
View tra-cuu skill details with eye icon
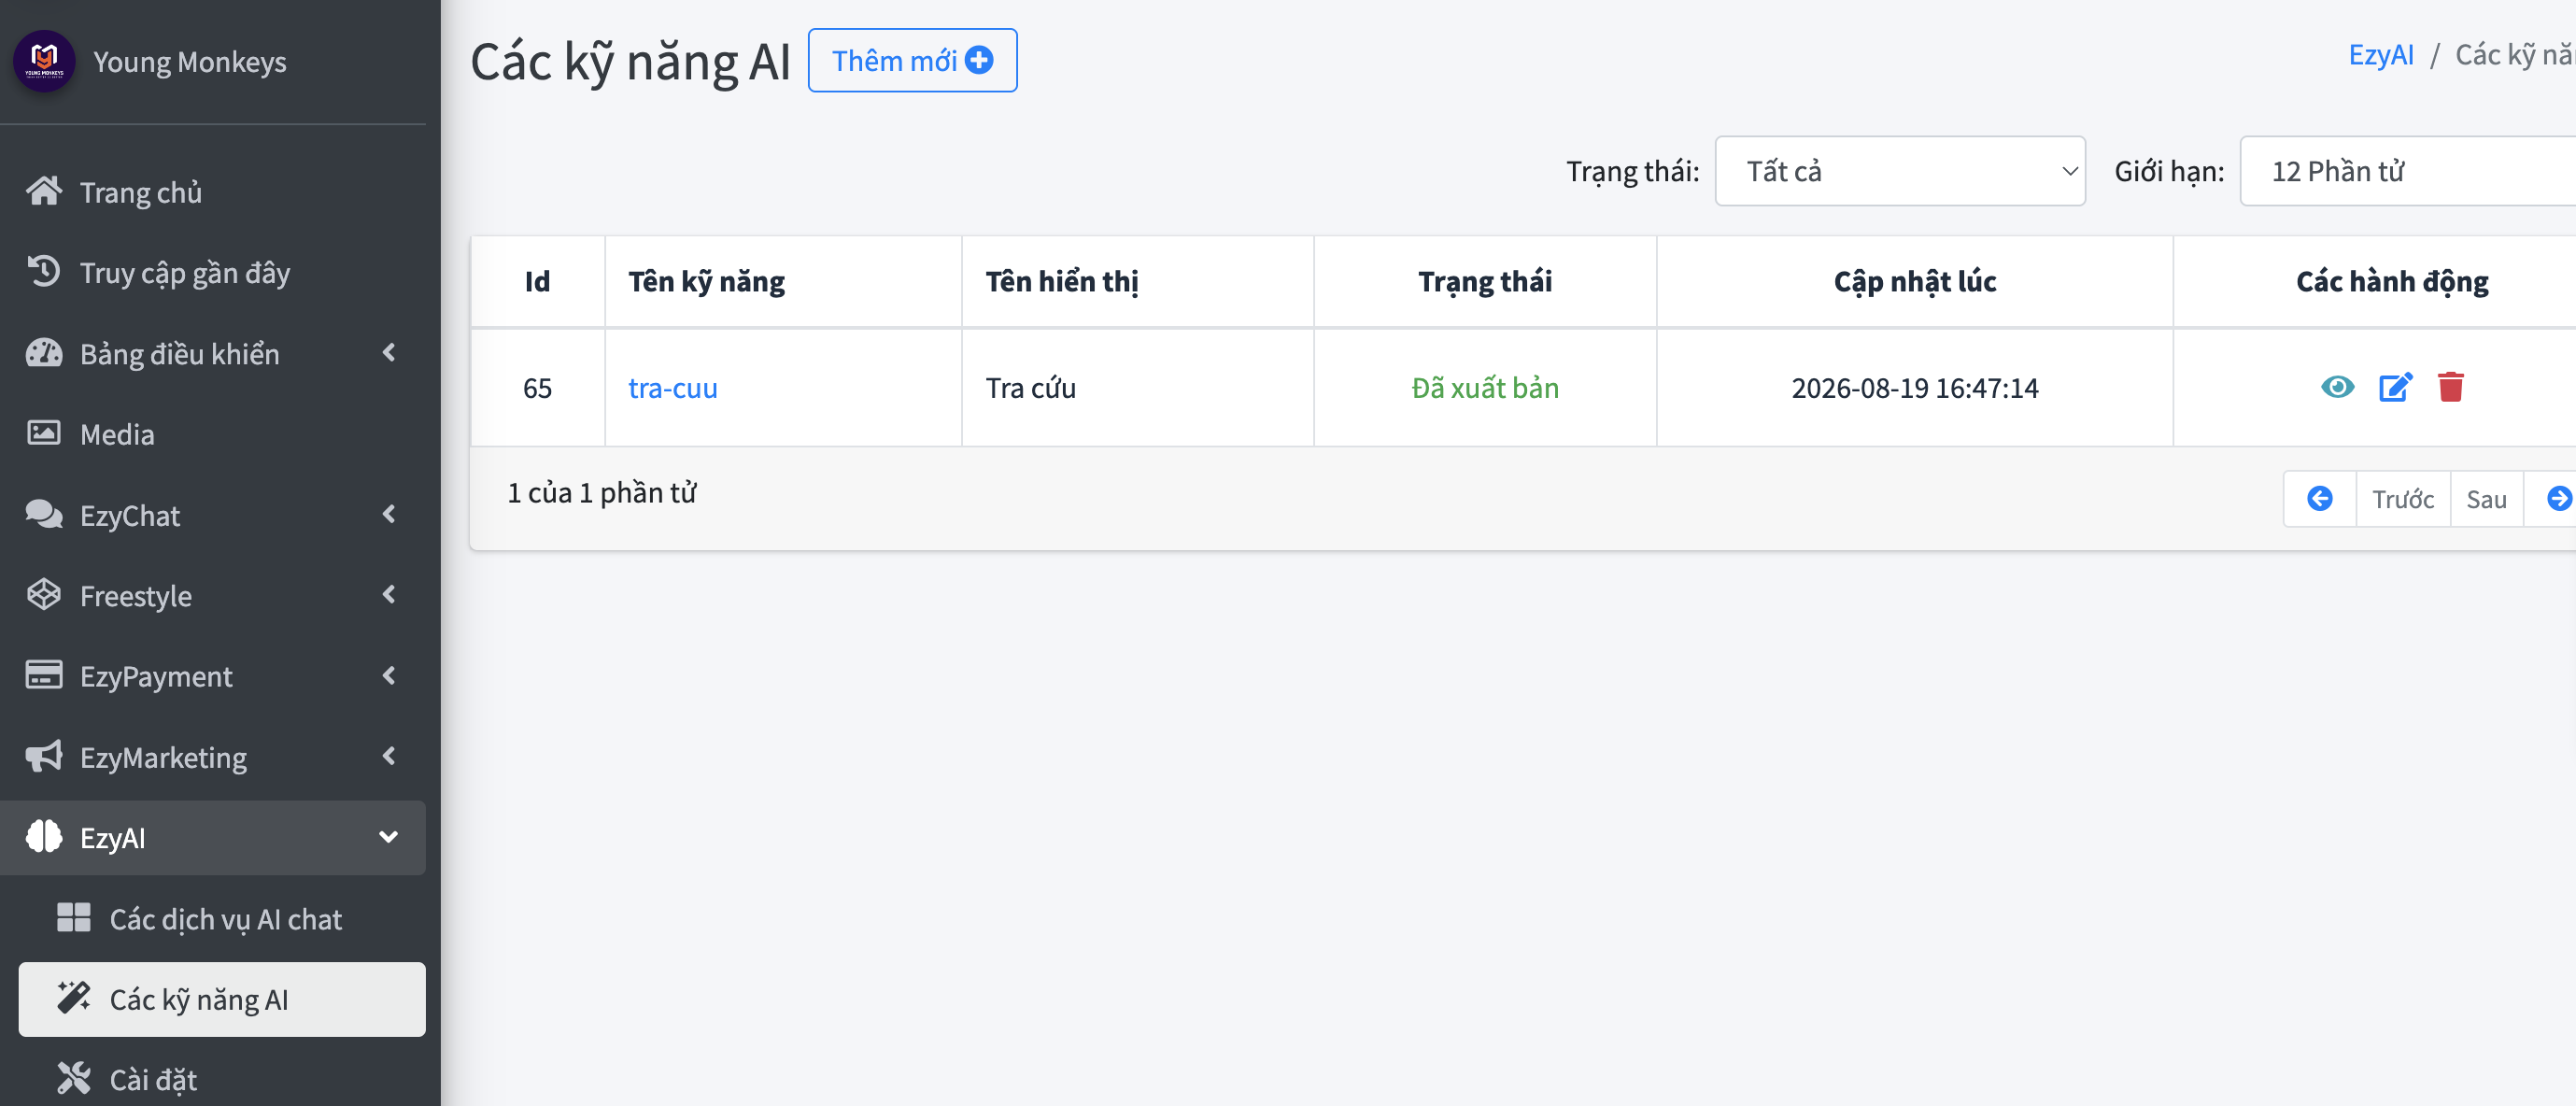point(2338,387)
